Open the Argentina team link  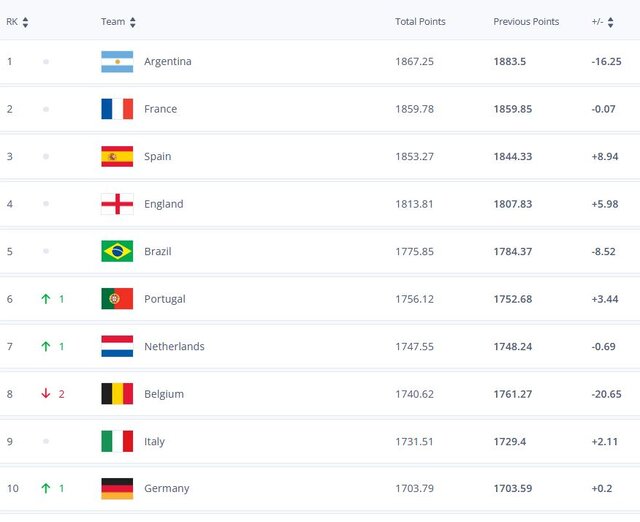[x=167, y=62]
